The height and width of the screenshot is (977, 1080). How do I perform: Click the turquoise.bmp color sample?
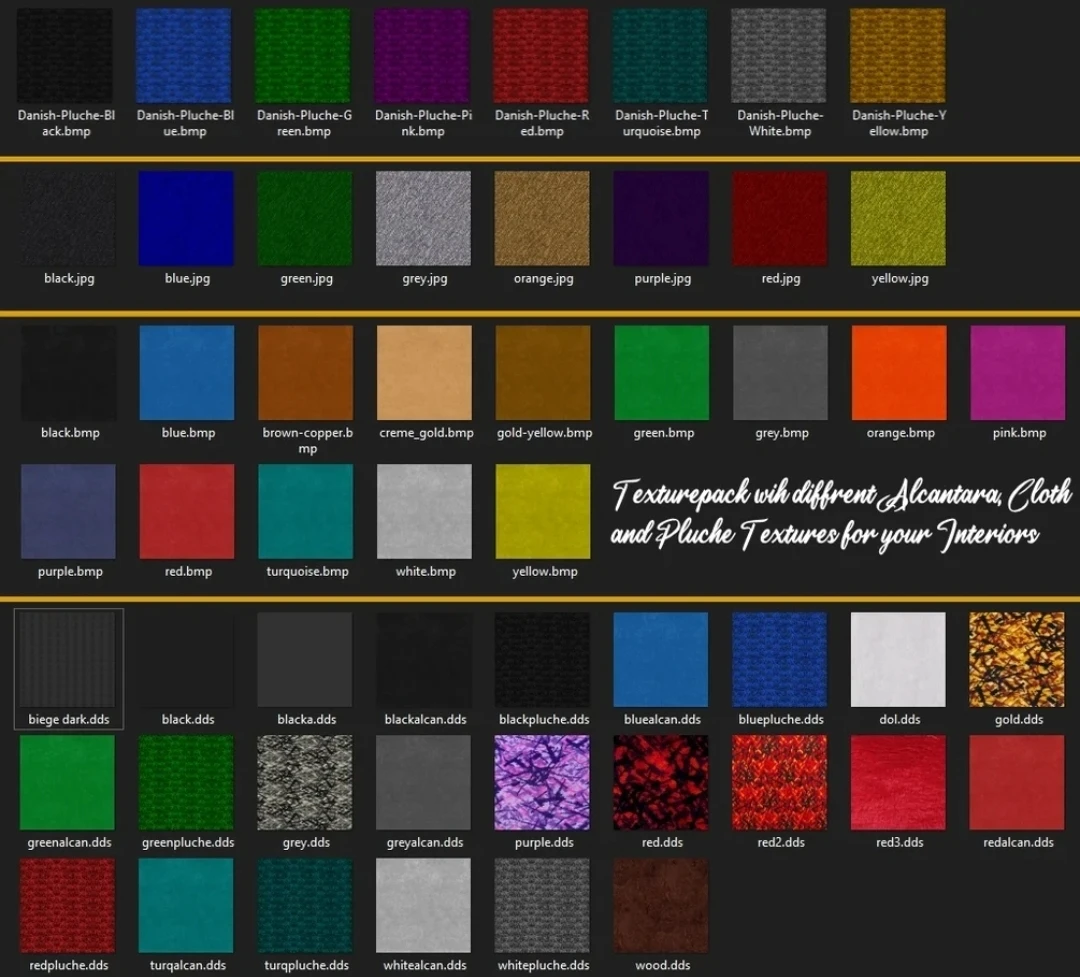(x=305, y=510)
